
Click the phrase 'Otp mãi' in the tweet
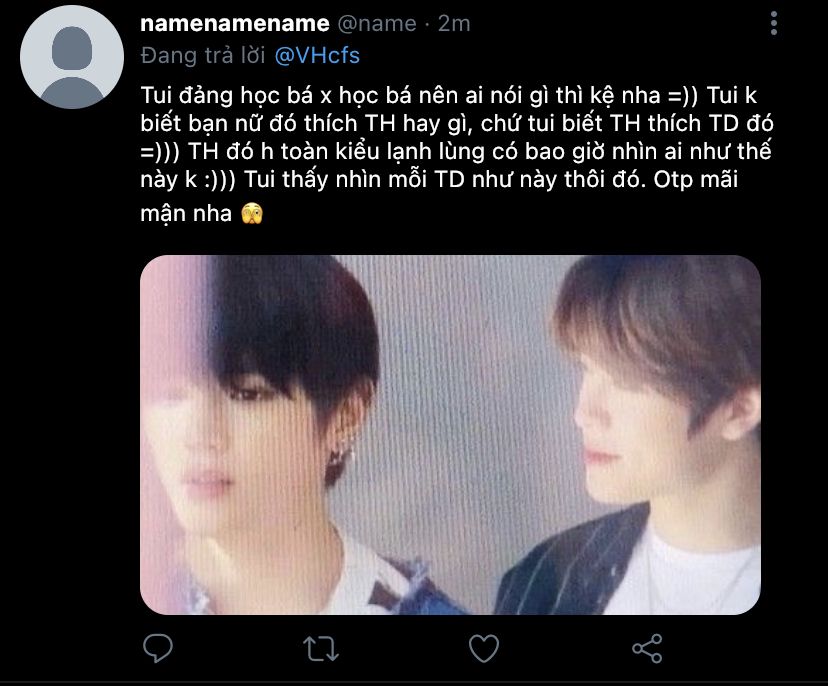[695, 180]
